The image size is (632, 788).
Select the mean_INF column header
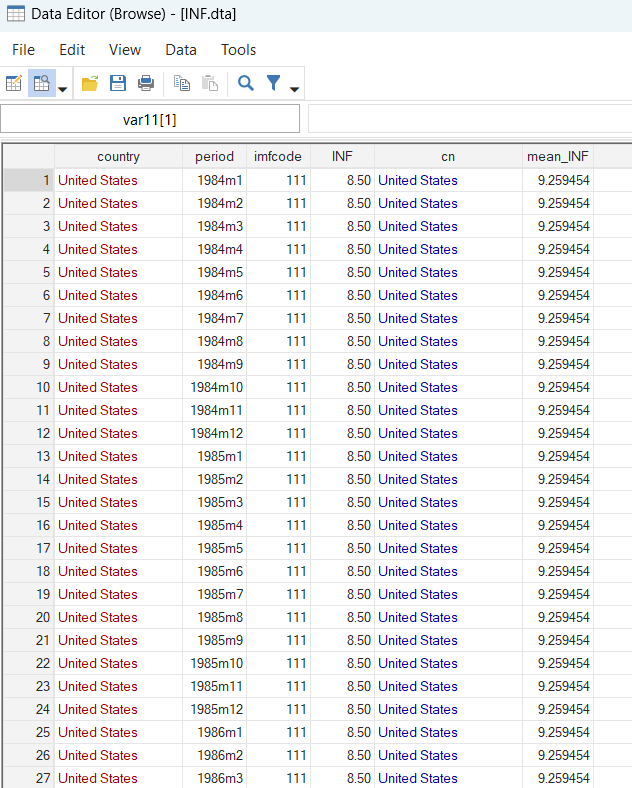[558, 157]
